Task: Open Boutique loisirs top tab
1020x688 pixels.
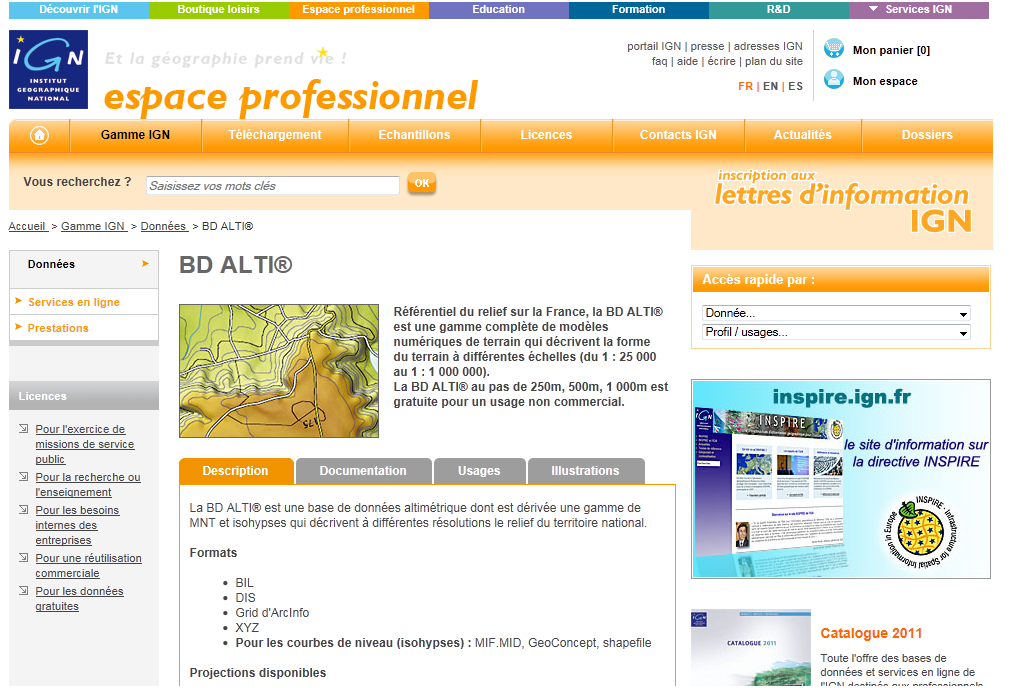Action: (x=219, y=9)
